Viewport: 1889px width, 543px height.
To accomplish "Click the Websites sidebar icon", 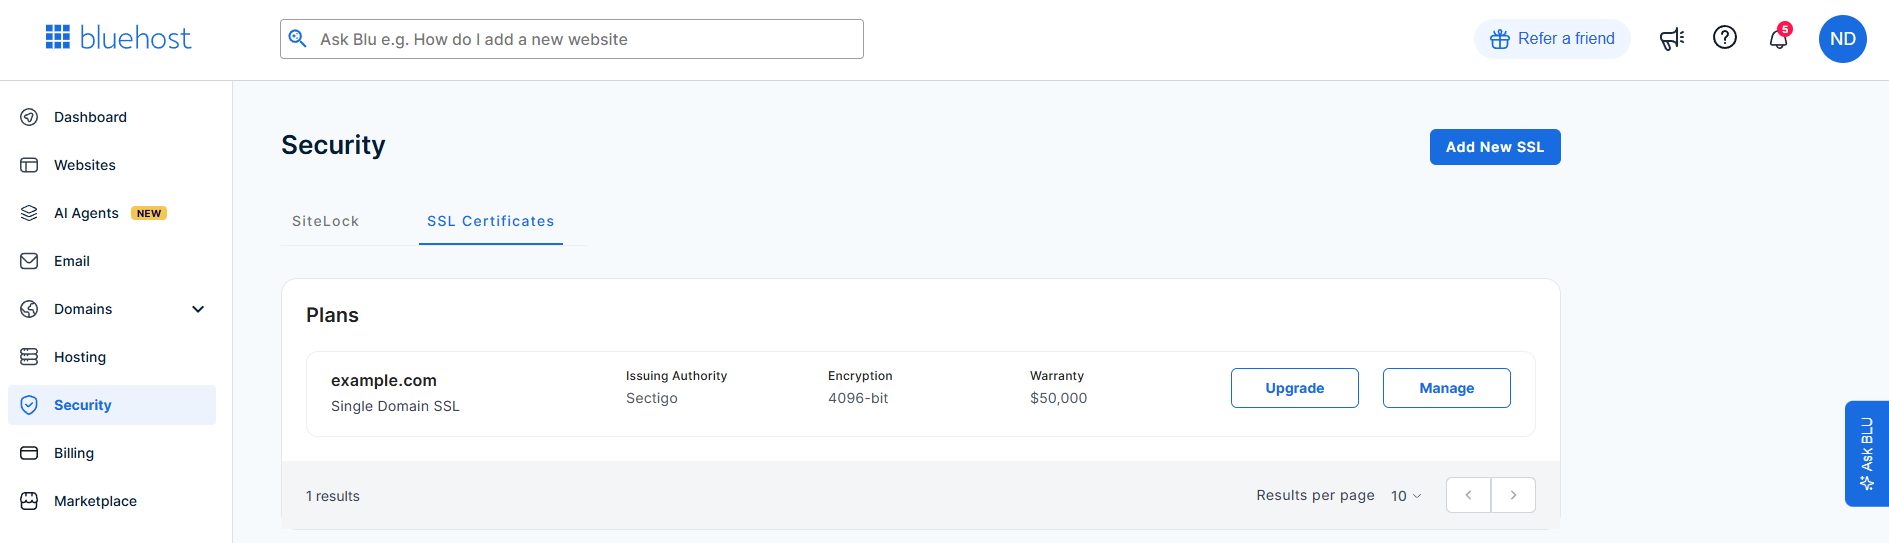I will 29,165.
